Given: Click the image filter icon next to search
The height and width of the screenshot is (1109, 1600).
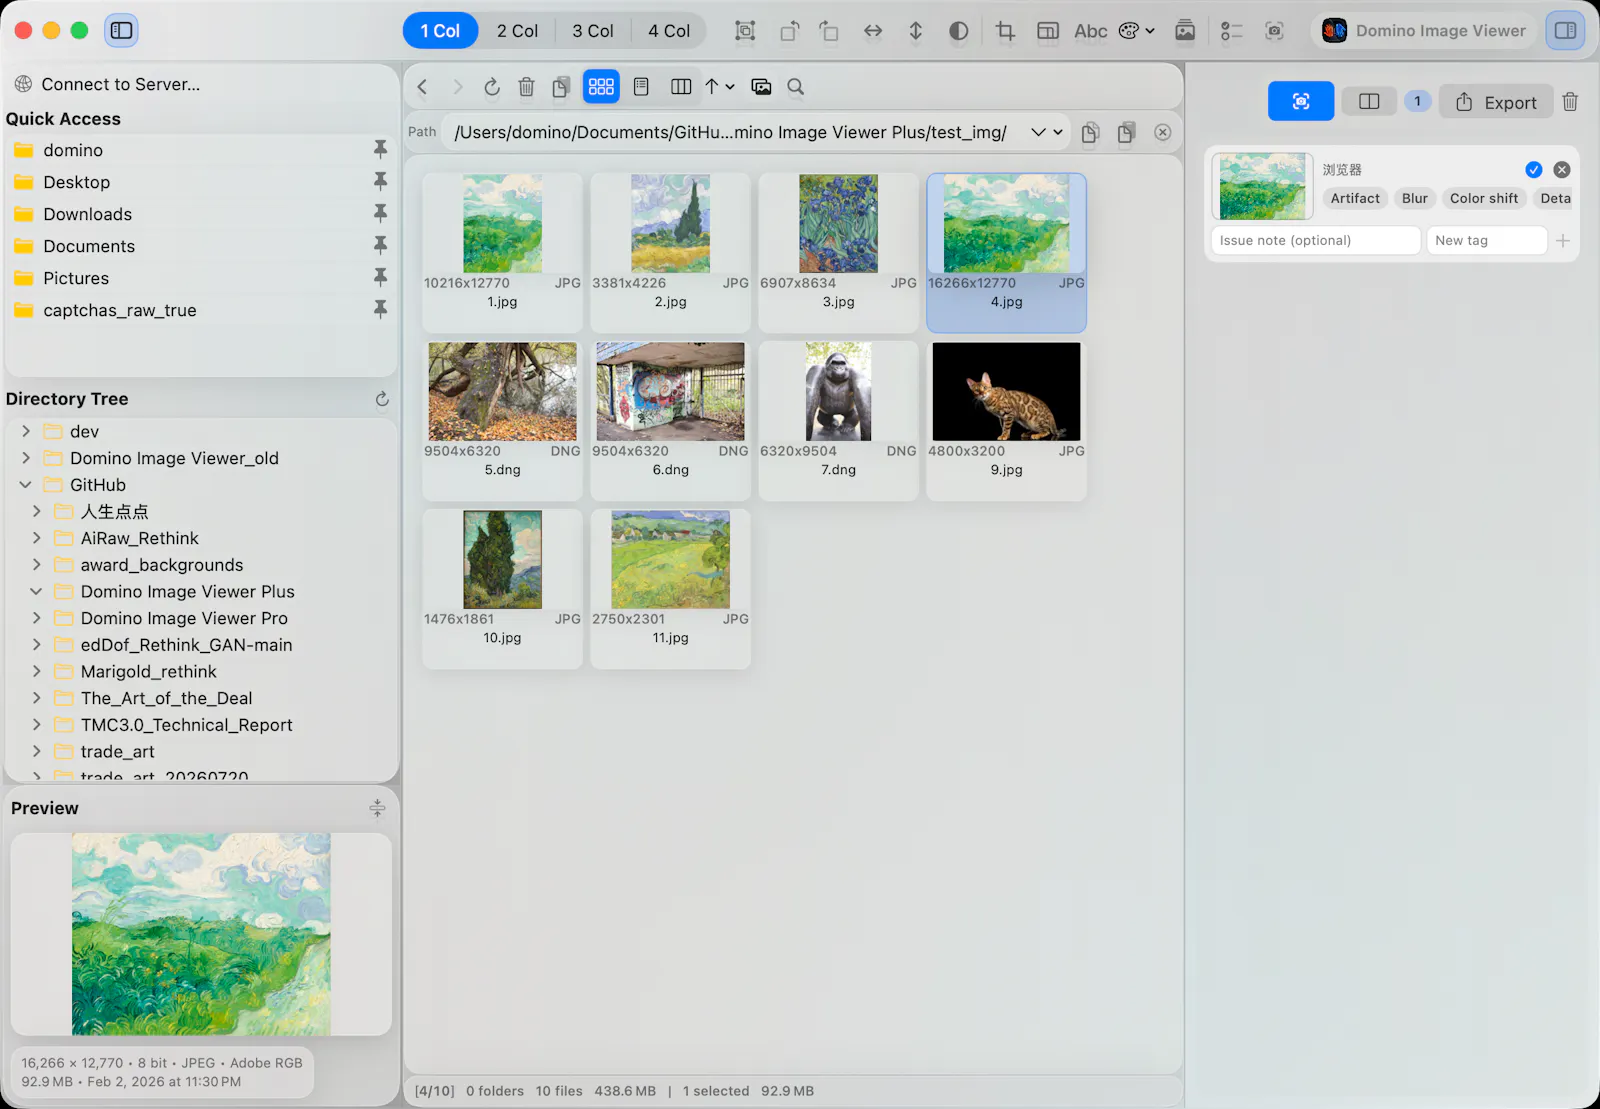Looking at the screenshot, I should click(x=761, y=87).
